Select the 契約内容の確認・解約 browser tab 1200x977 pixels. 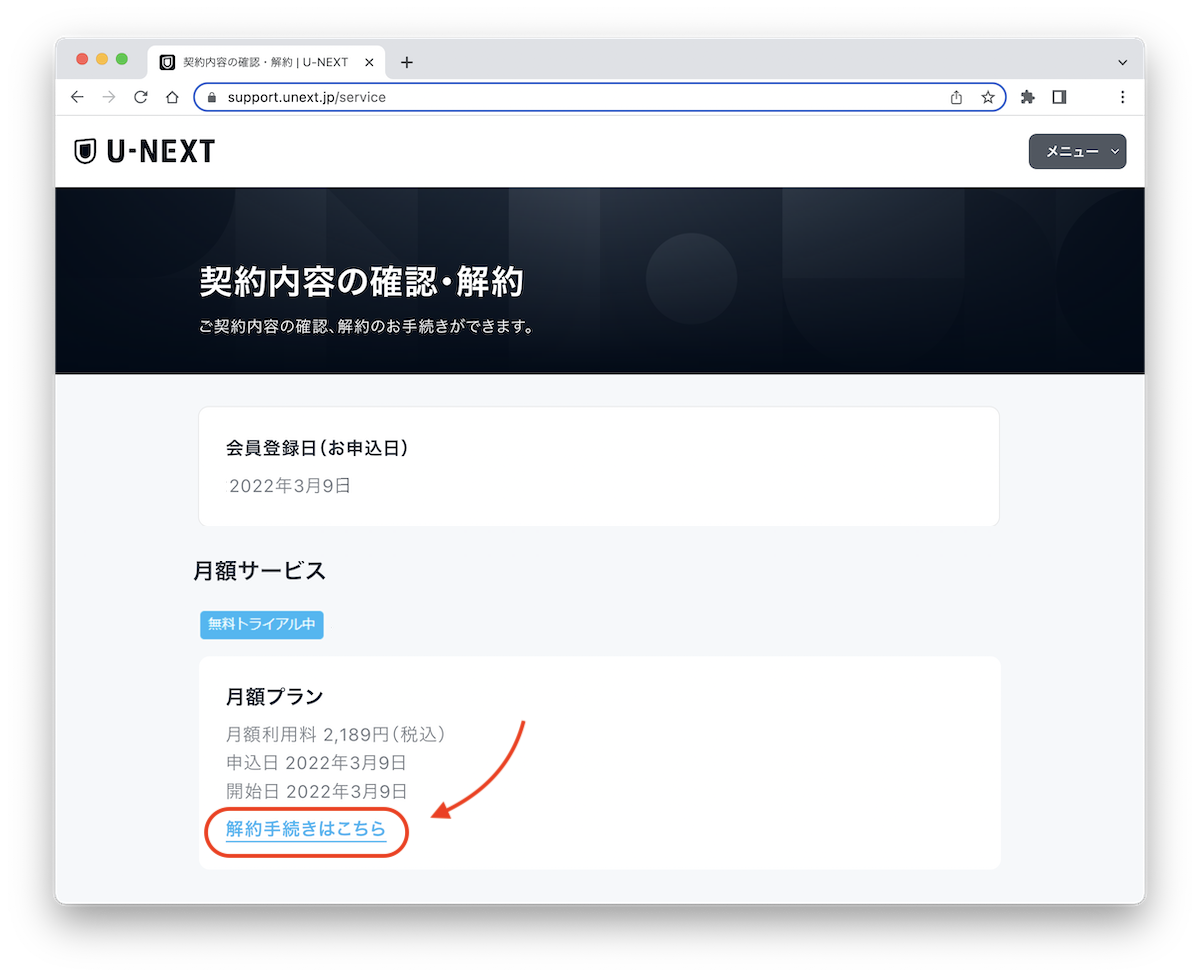pyautogui.click(x=260, y=61)
